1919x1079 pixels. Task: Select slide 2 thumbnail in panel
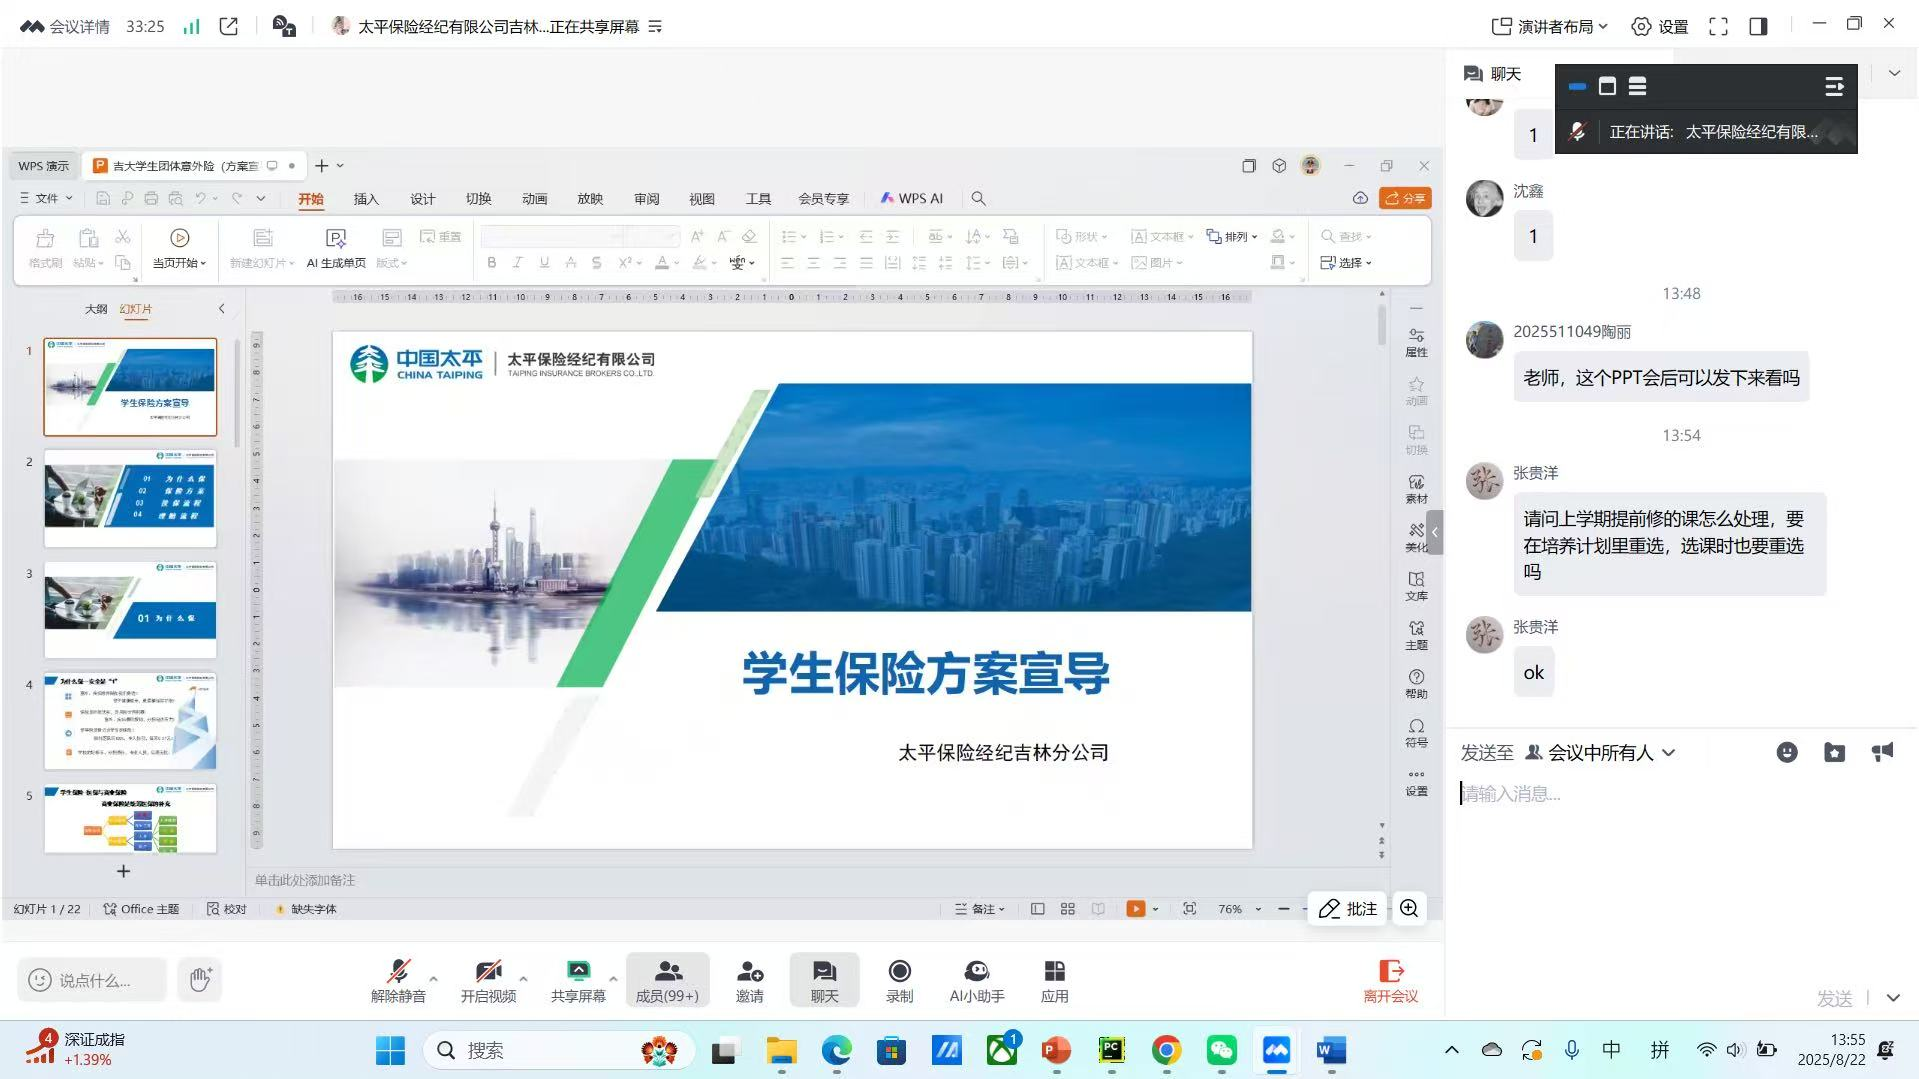tap(130, 498)
